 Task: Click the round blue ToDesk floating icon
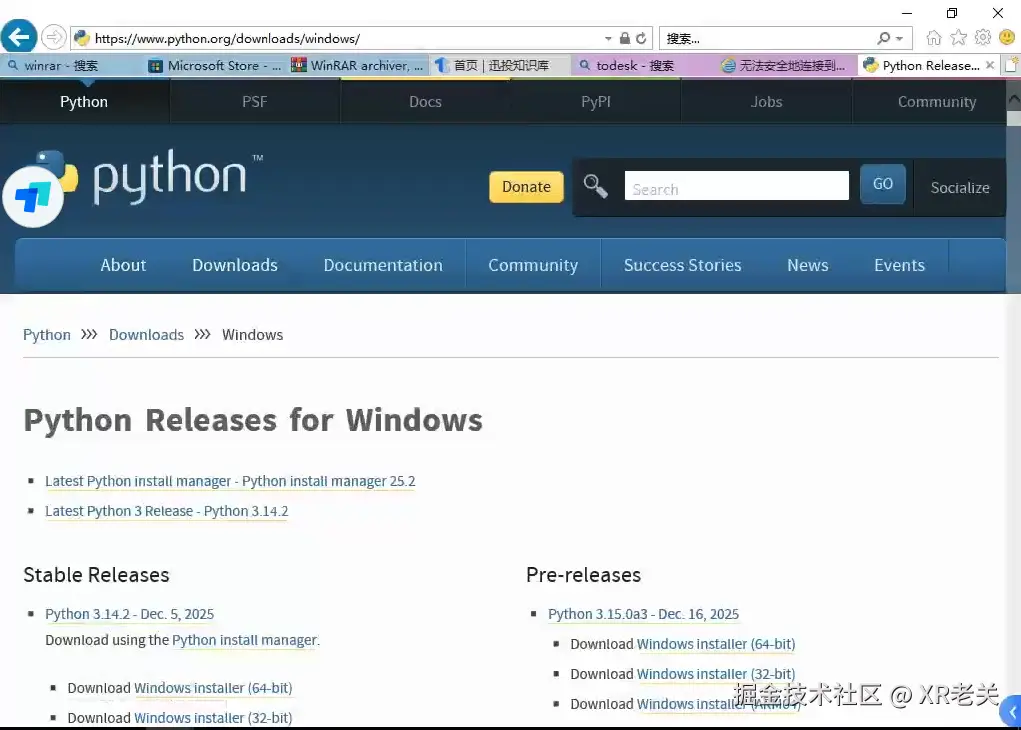coord(33,197)
